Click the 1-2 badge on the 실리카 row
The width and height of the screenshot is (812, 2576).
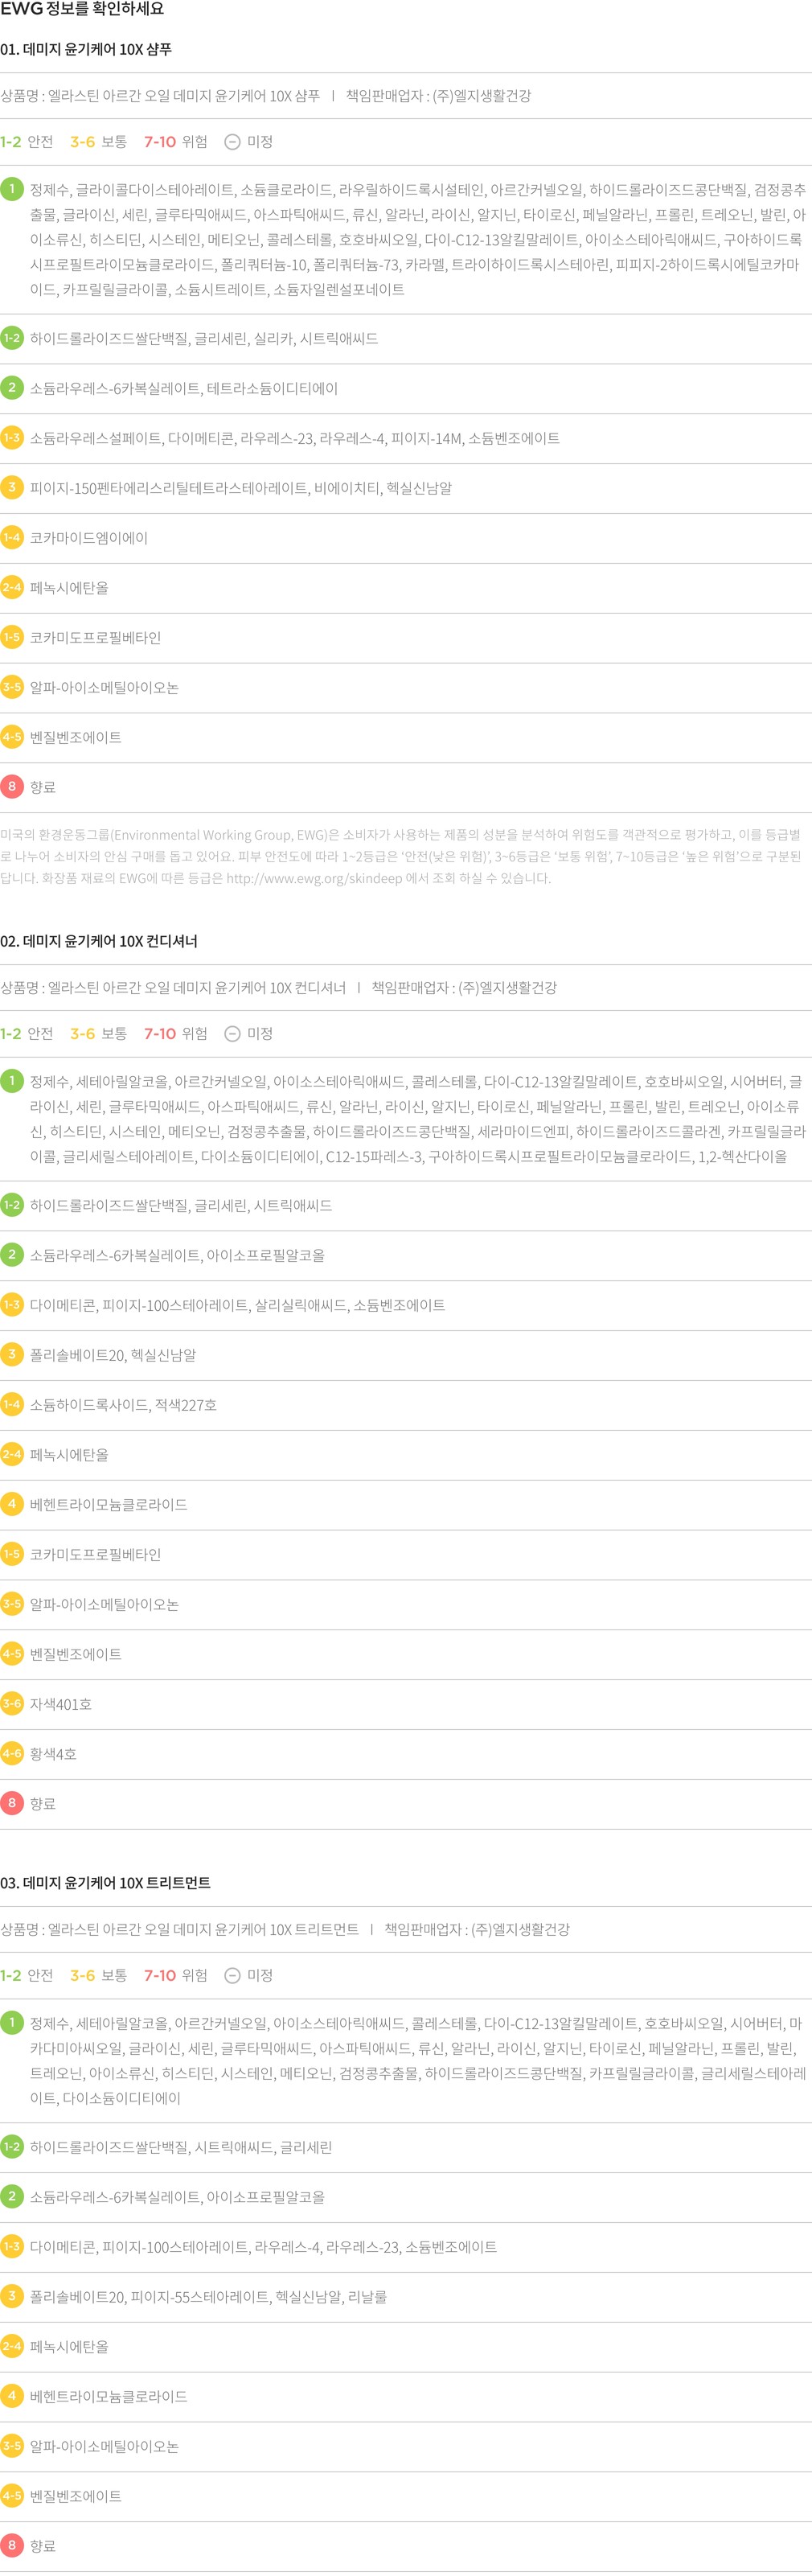[x=12, y=338]
